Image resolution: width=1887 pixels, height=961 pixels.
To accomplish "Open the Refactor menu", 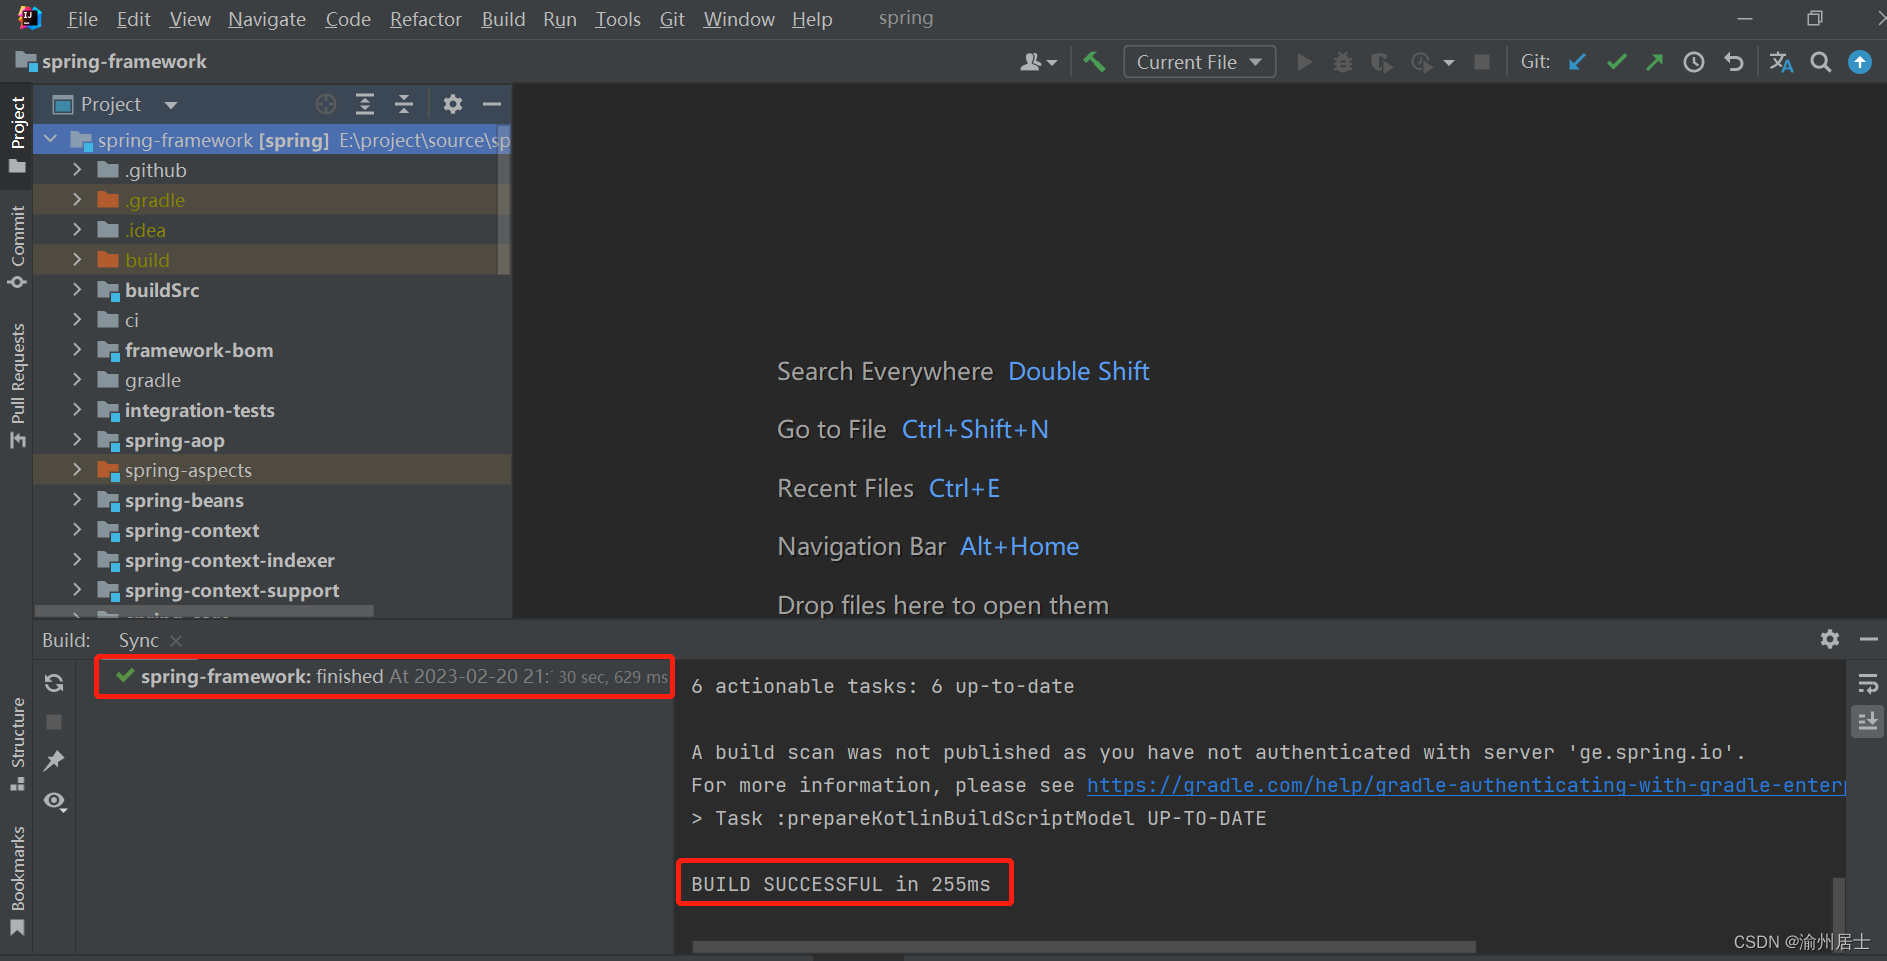I will (426, 19).
